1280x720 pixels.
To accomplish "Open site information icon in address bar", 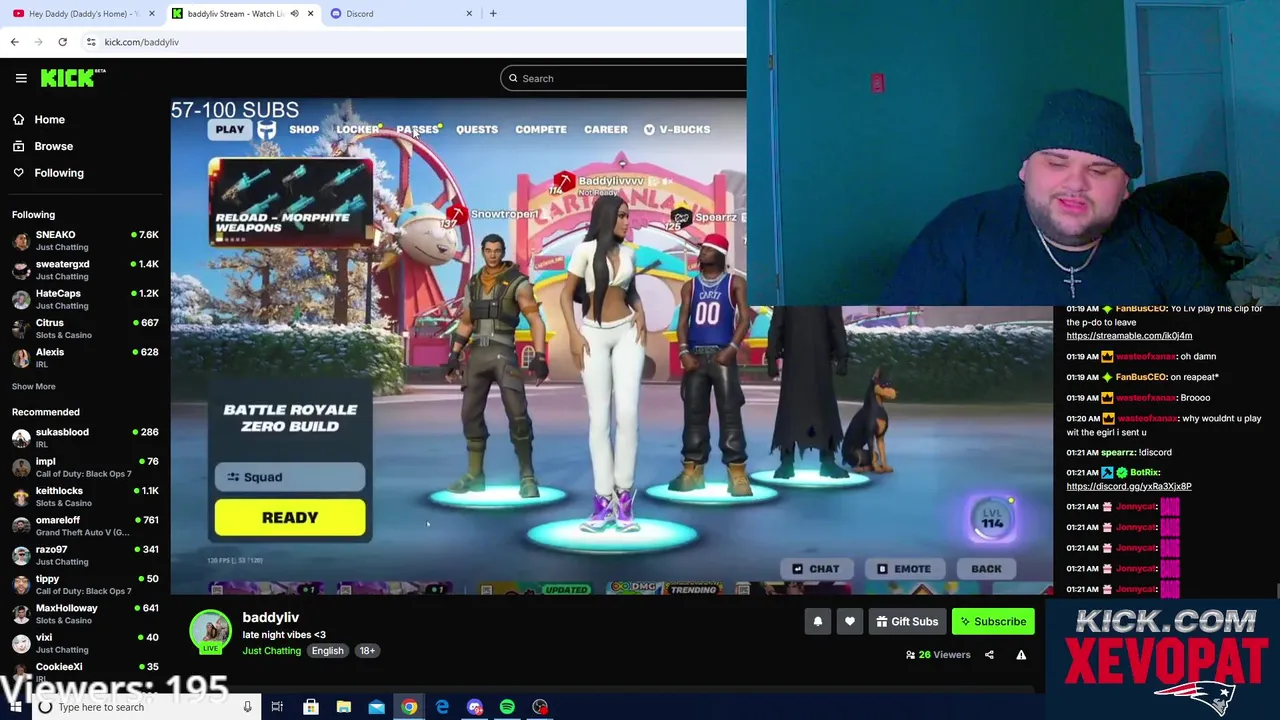I will click(91, 42).
